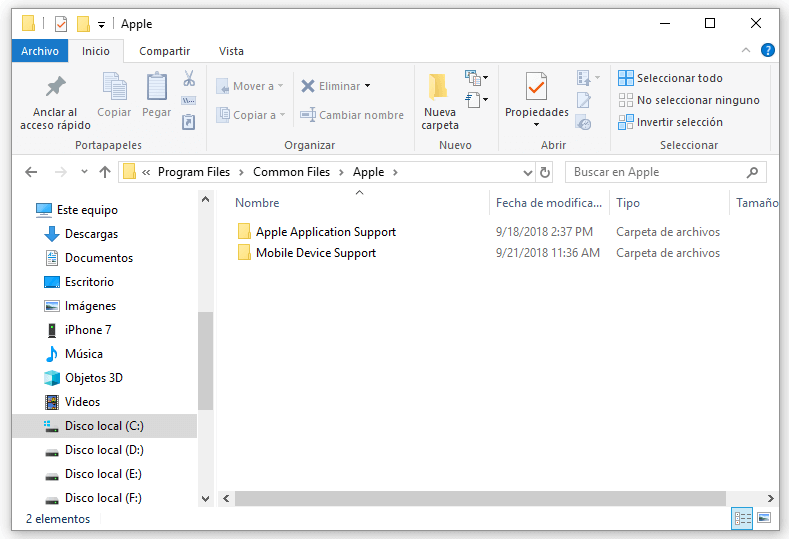Open the Archivo menu

point(40,51)
